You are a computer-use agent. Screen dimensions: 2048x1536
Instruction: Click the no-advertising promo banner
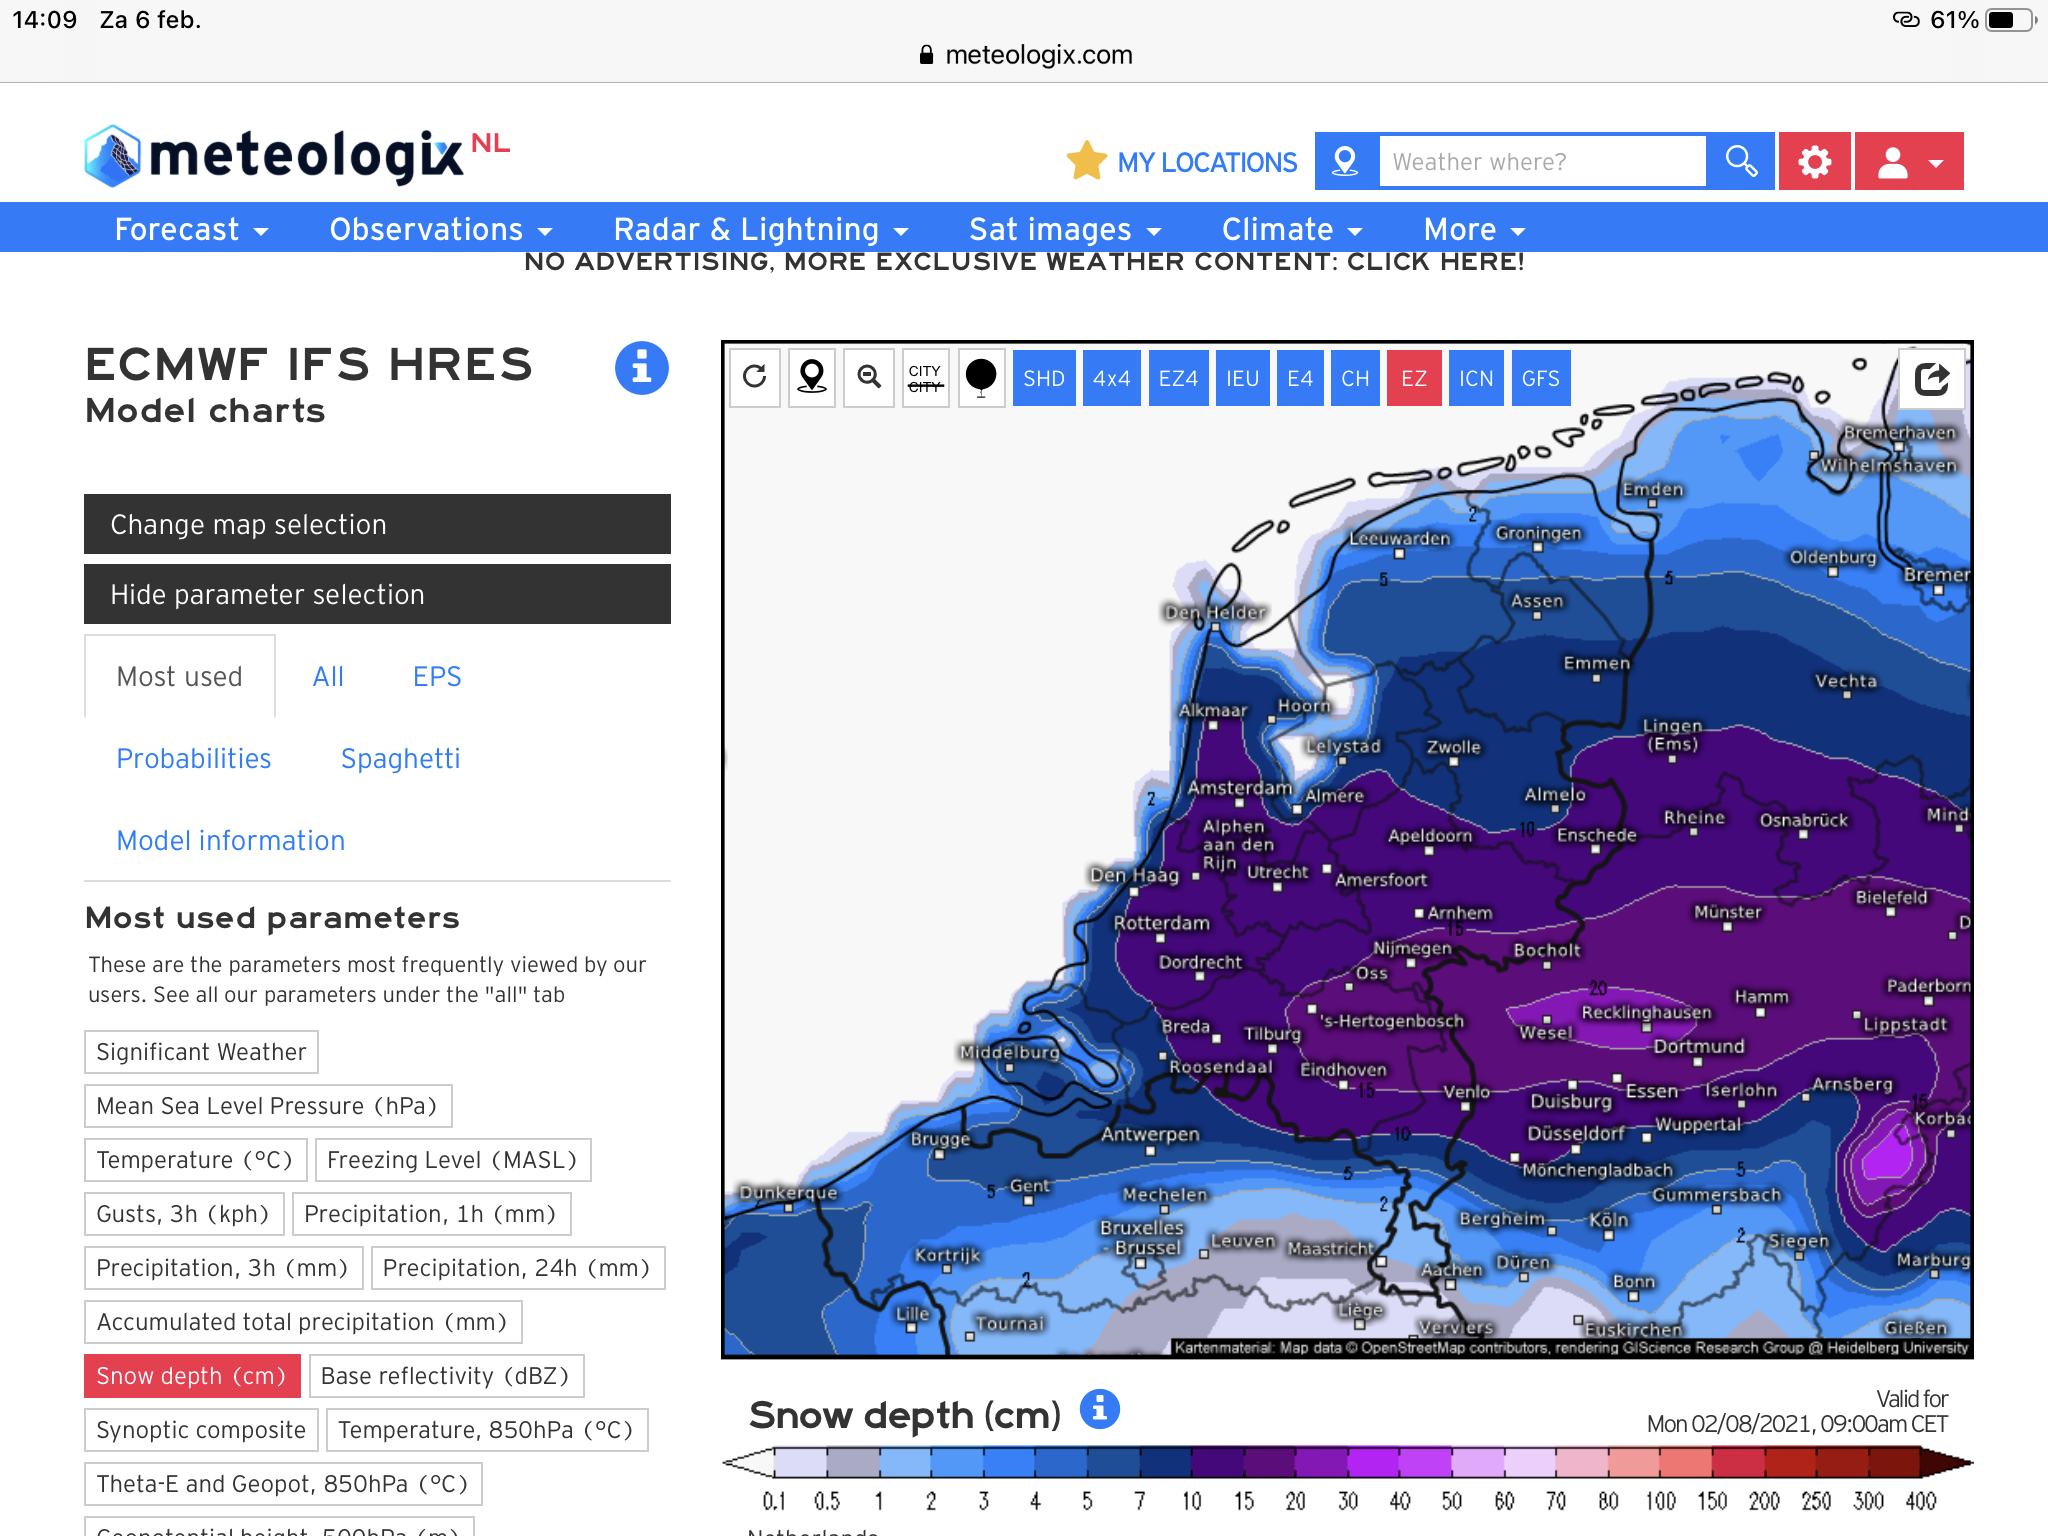point(1024,262)
